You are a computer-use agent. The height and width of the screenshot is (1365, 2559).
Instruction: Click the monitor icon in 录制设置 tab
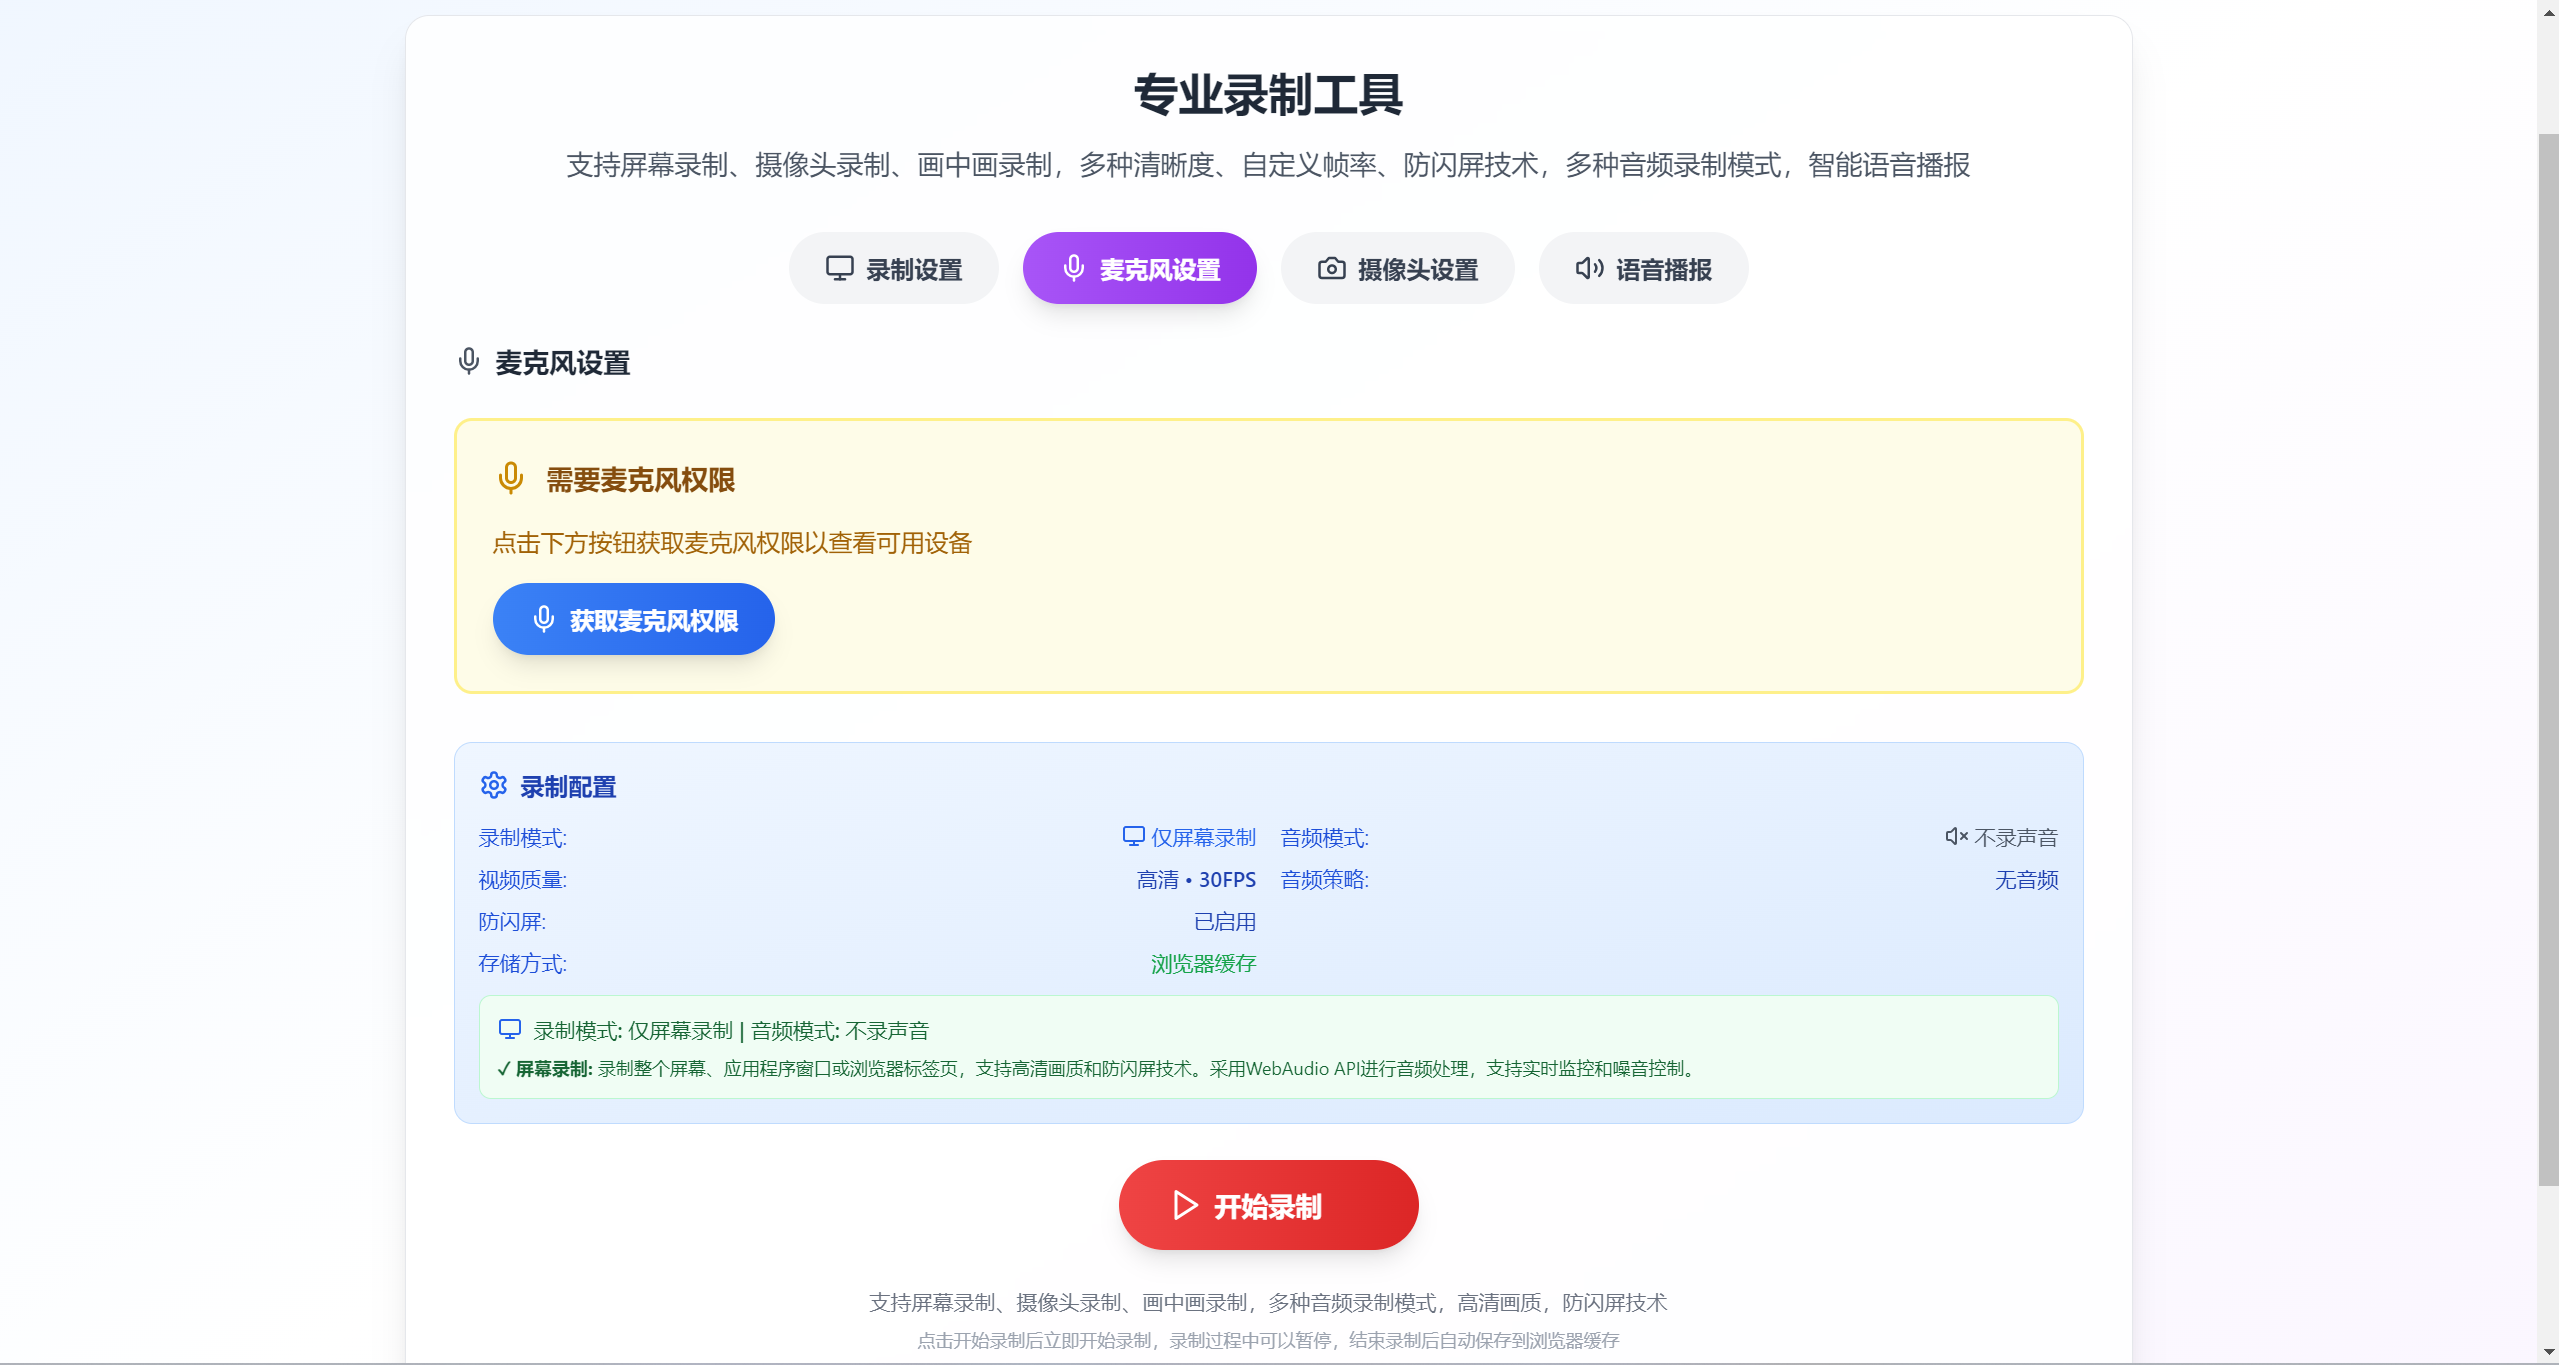839,268
